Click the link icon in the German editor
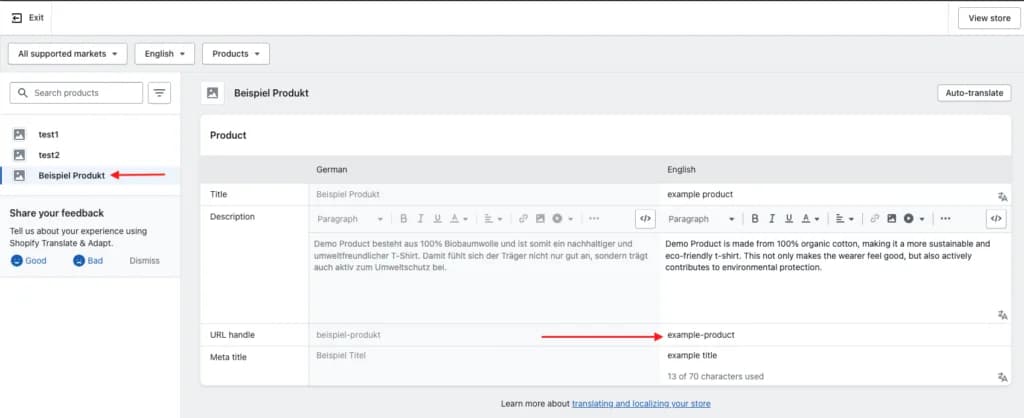The image size is (1024, 418). click(523, 219)
